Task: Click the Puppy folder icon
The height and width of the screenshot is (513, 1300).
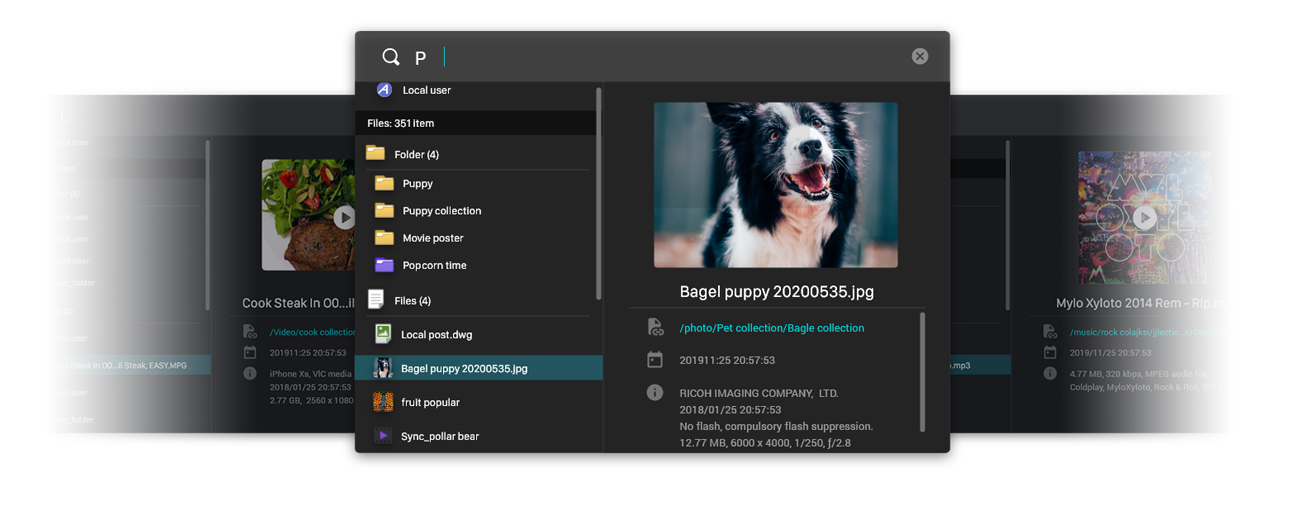Action: click(384, 183)
